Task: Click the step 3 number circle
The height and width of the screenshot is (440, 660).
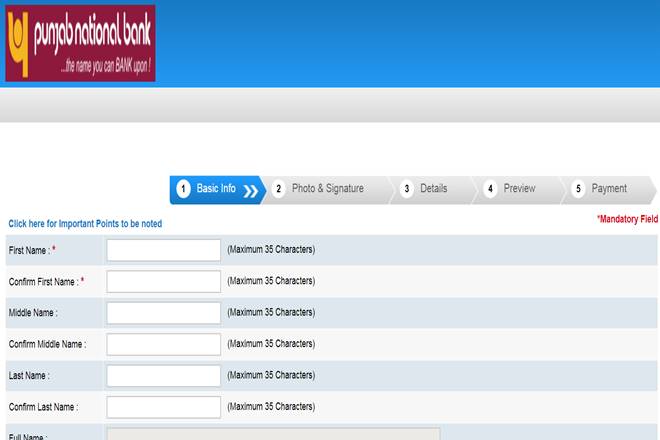Action: click(x=407, y=189)
